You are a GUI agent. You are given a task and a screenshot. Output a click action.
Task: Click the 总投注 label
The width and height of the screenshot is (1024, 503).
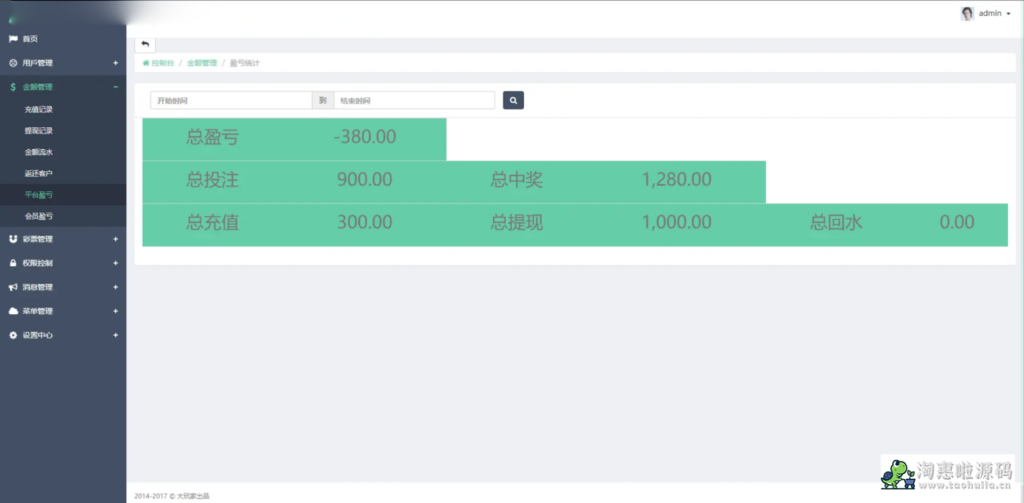tap(212, 180)
